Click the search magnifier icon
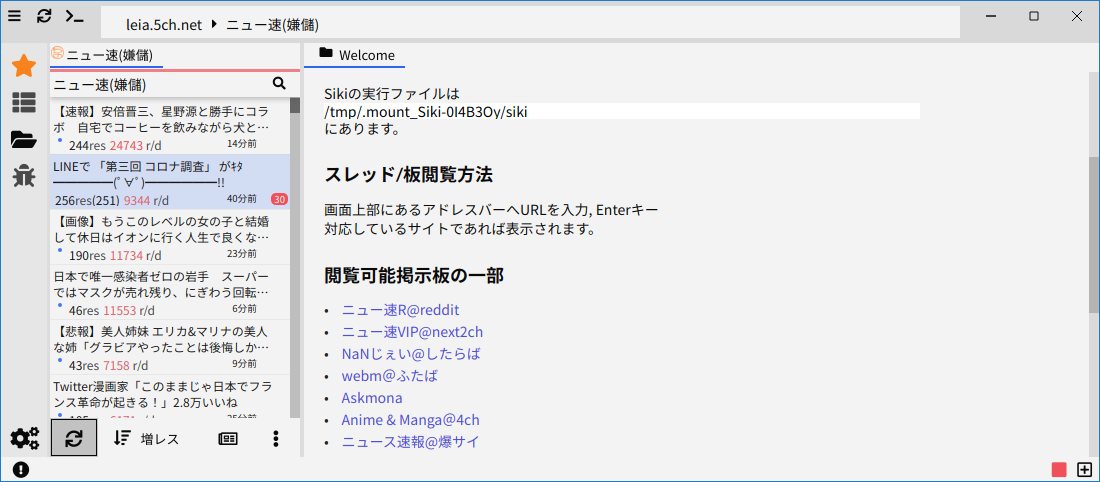This screenshot has height=482, width=1100. tap(279, 84)
